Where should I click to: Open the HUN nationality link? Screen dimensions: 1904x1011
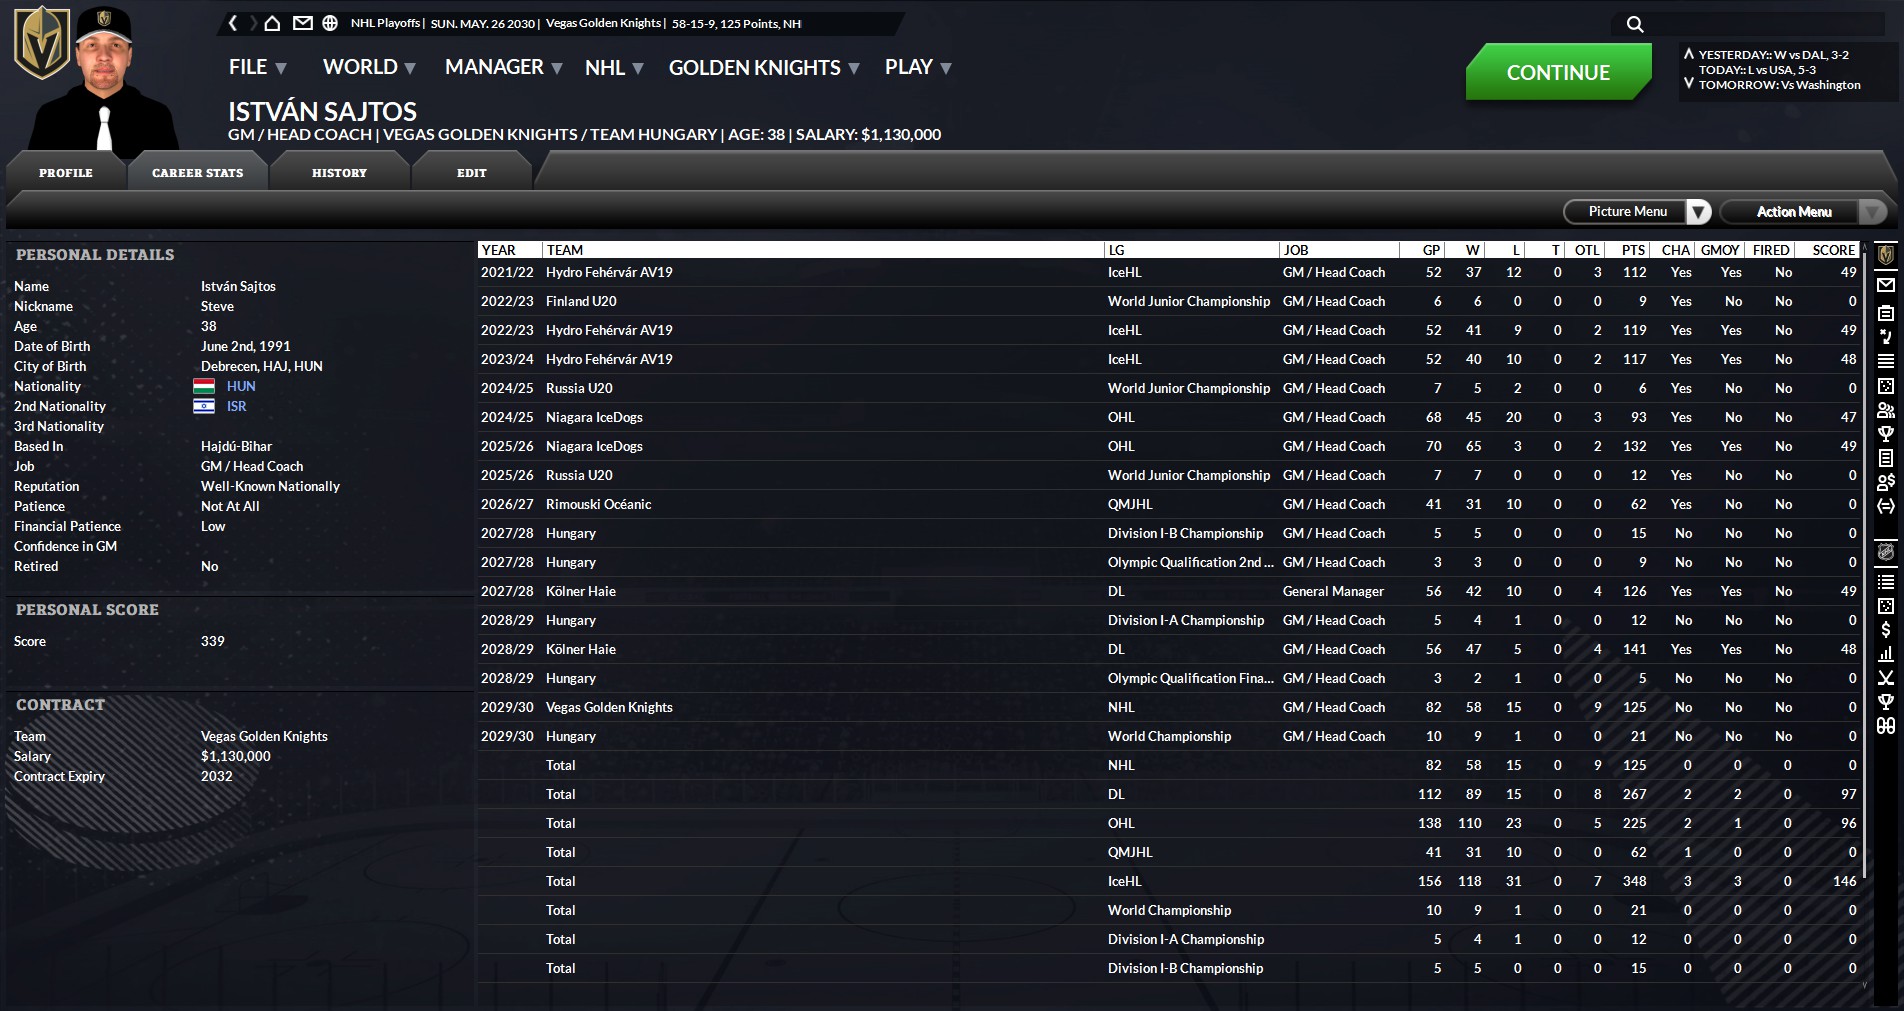(241, 386)
